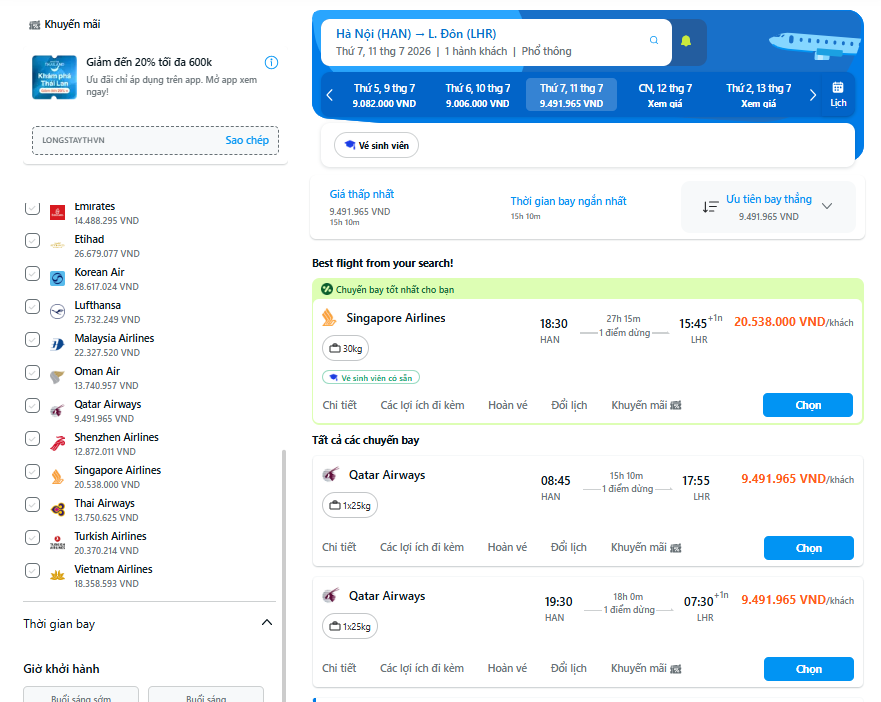This screenshot has width=881, height=702.
Task: Toggle the Vietnam Airlines checkbox
Action: coord(33,571)
